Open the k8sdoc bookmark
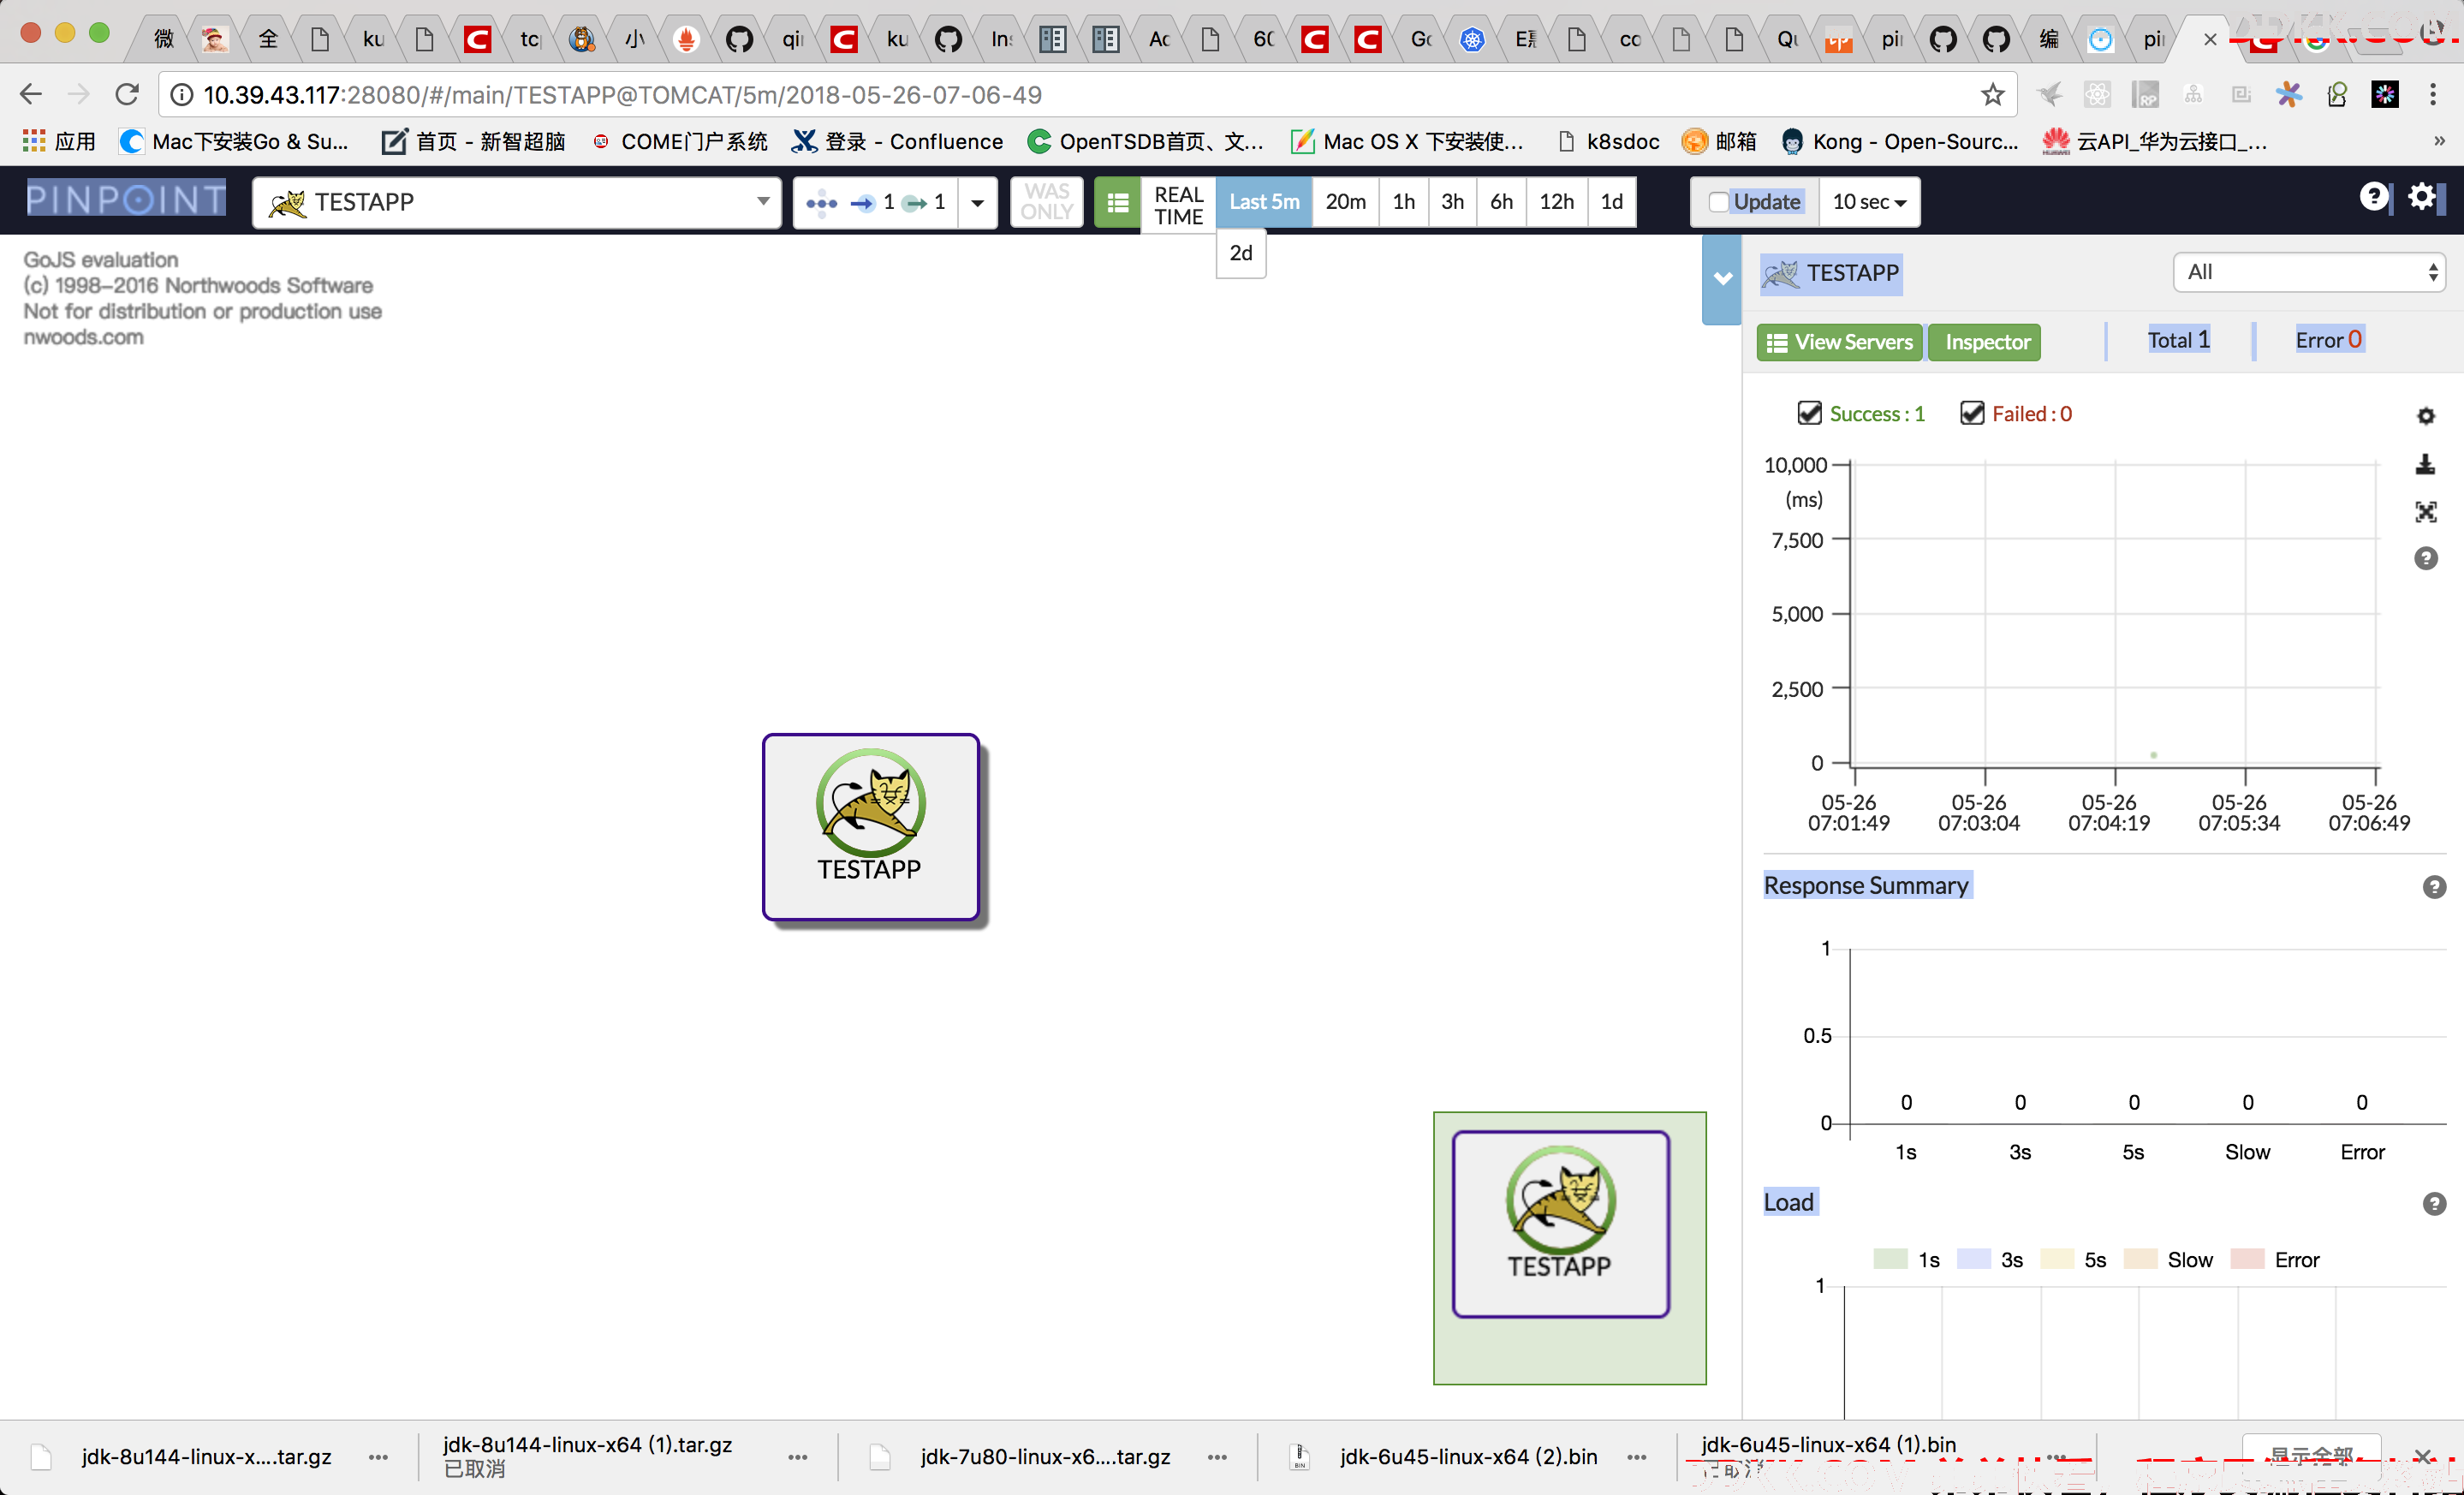The height and width of the screenshot is (1495, 2464). 1609,142
